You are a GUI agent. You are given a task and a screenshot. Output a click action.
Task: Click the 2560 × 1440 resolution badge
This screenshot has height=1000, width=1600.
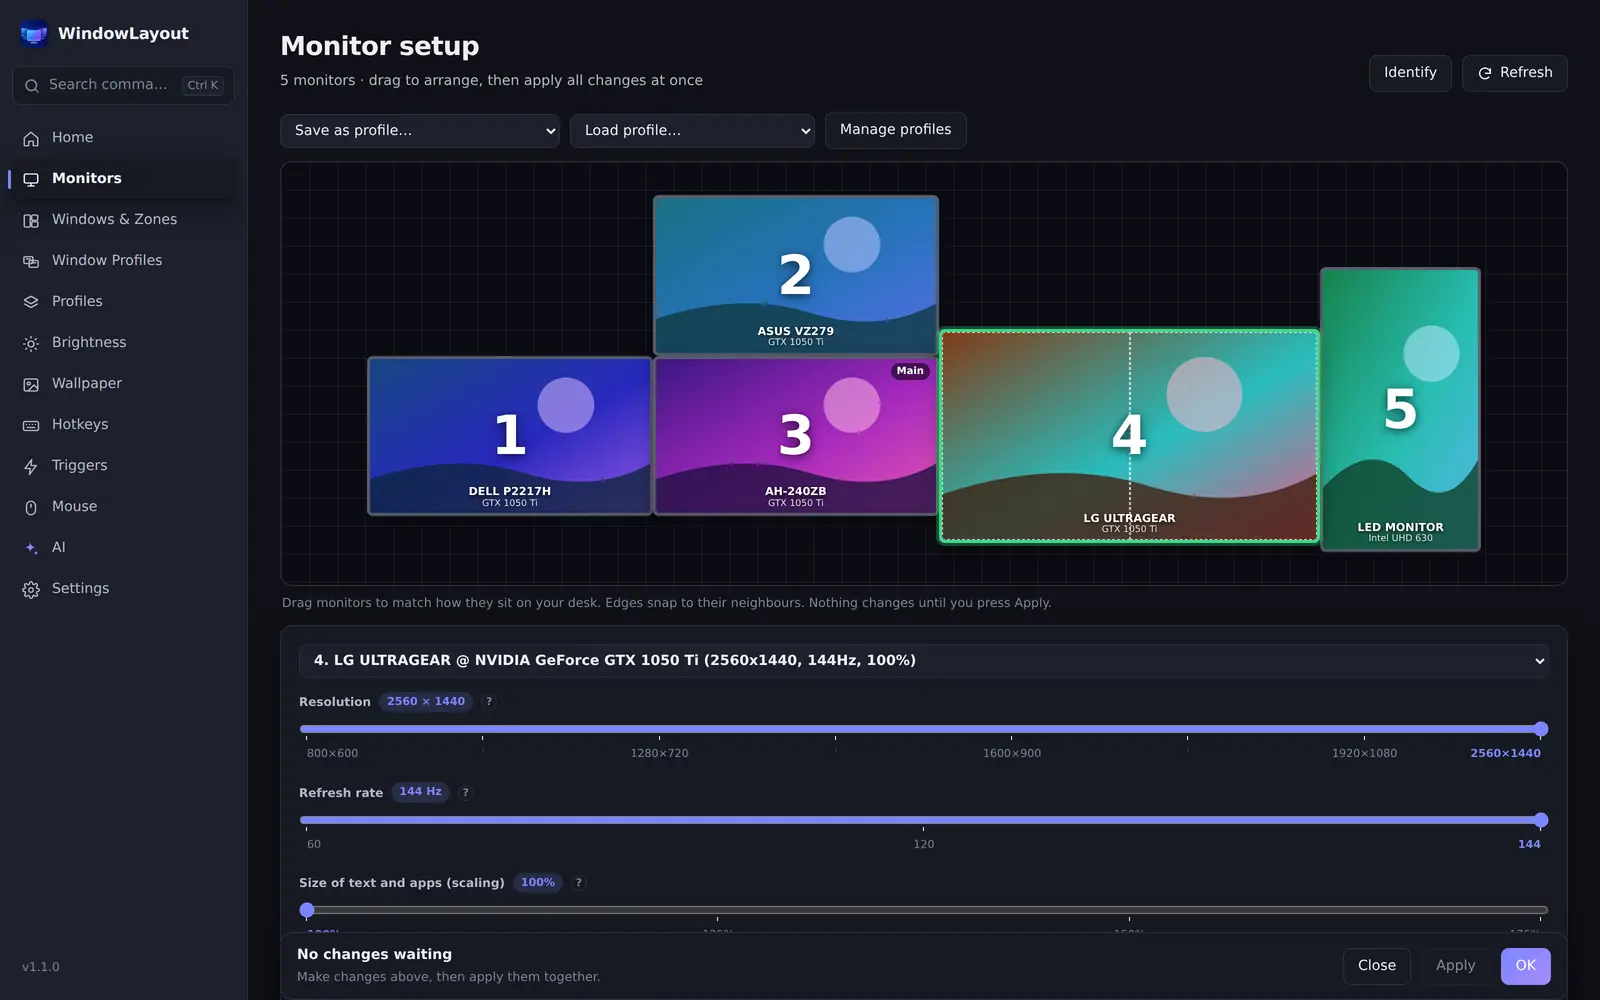click(x=426, y=702)
